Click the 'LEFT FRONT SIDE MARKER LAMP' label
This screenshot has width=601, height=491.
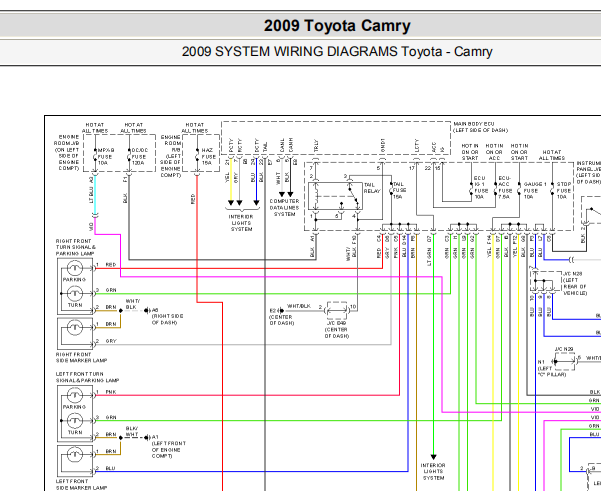point(81,484)
